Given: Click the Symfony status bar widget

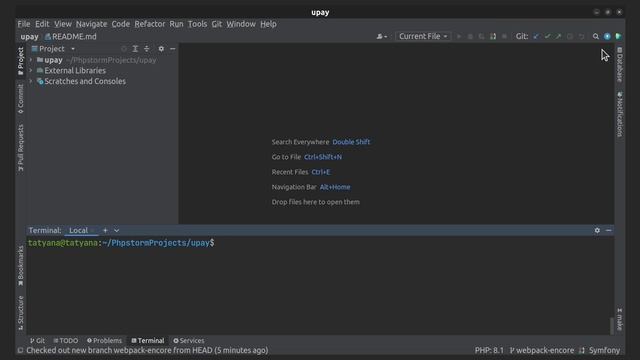Looking at the screenshot, I should click(604, 350).
